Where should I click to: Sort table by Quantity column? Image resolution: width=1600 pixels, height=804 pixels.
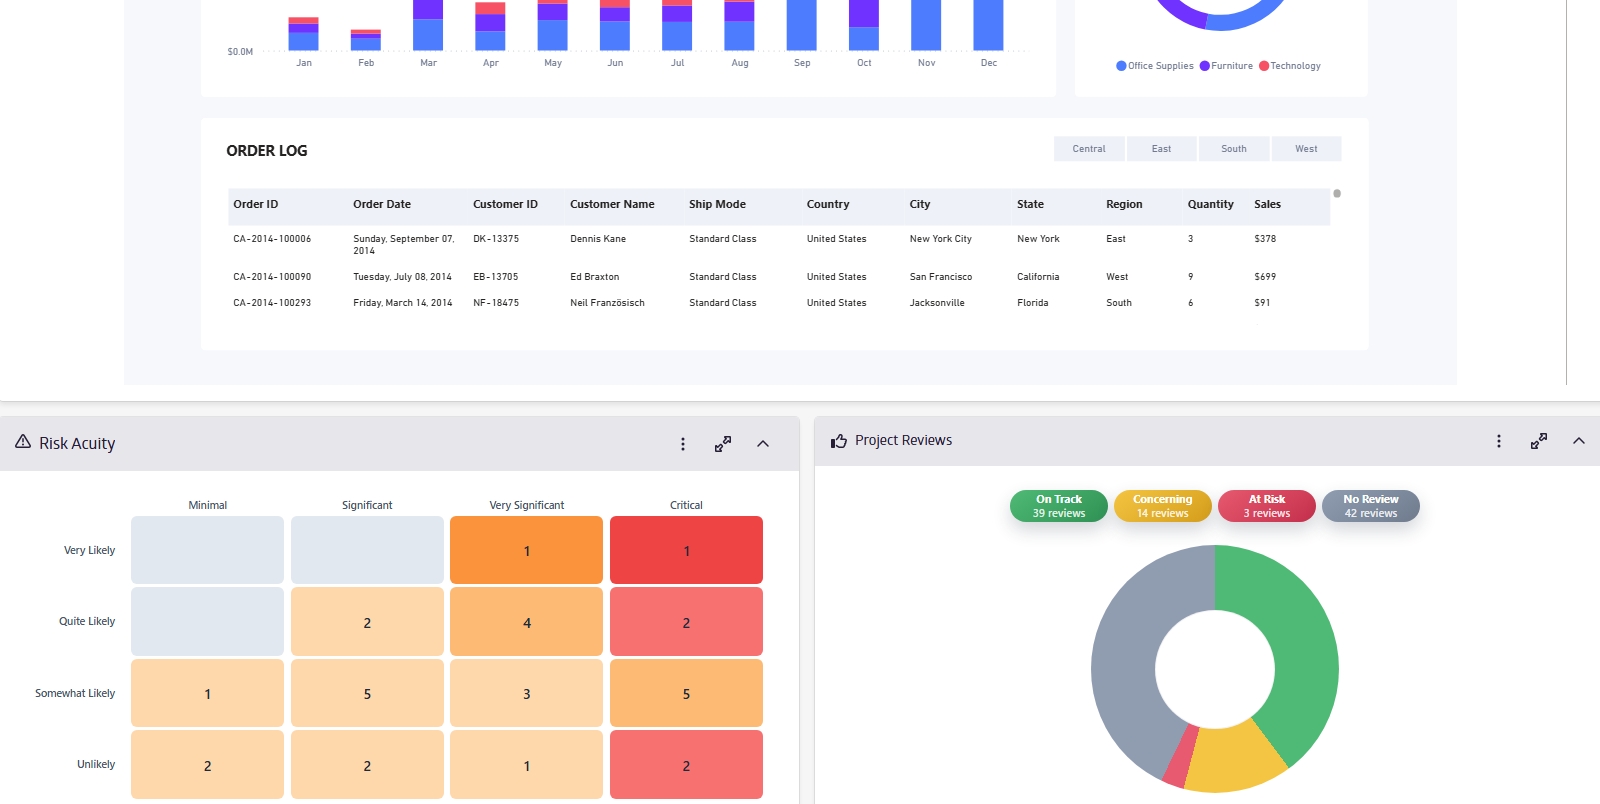click(1210, 204)
